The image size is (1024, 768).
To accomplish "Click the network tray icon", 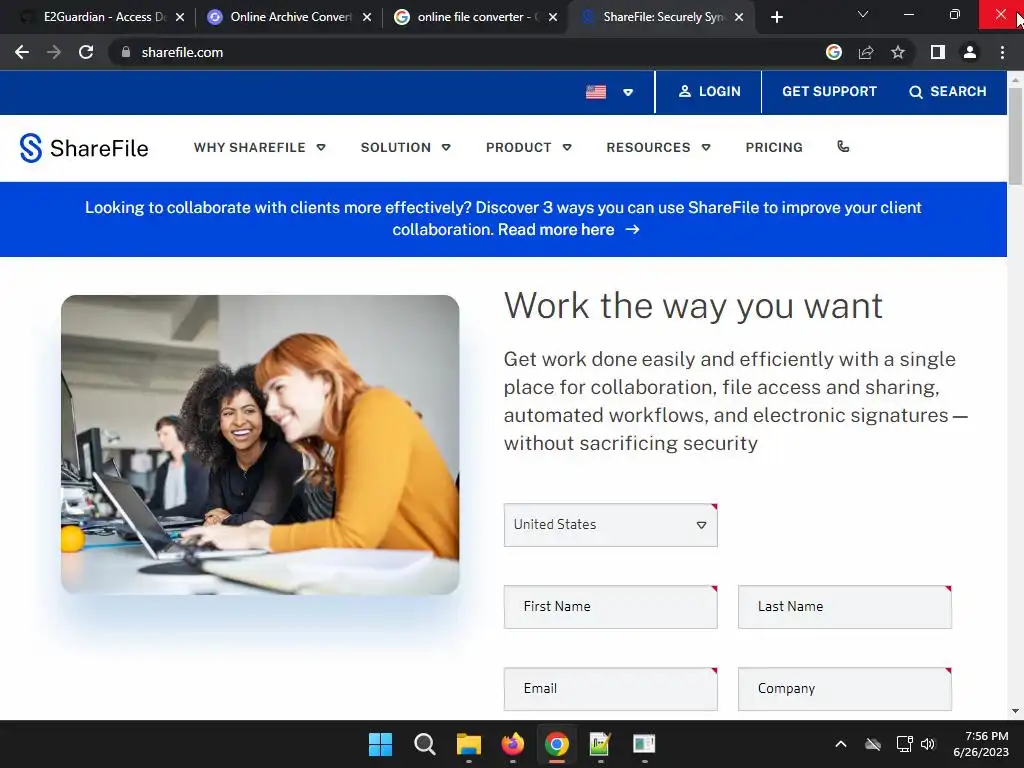I will pos(904,744).
